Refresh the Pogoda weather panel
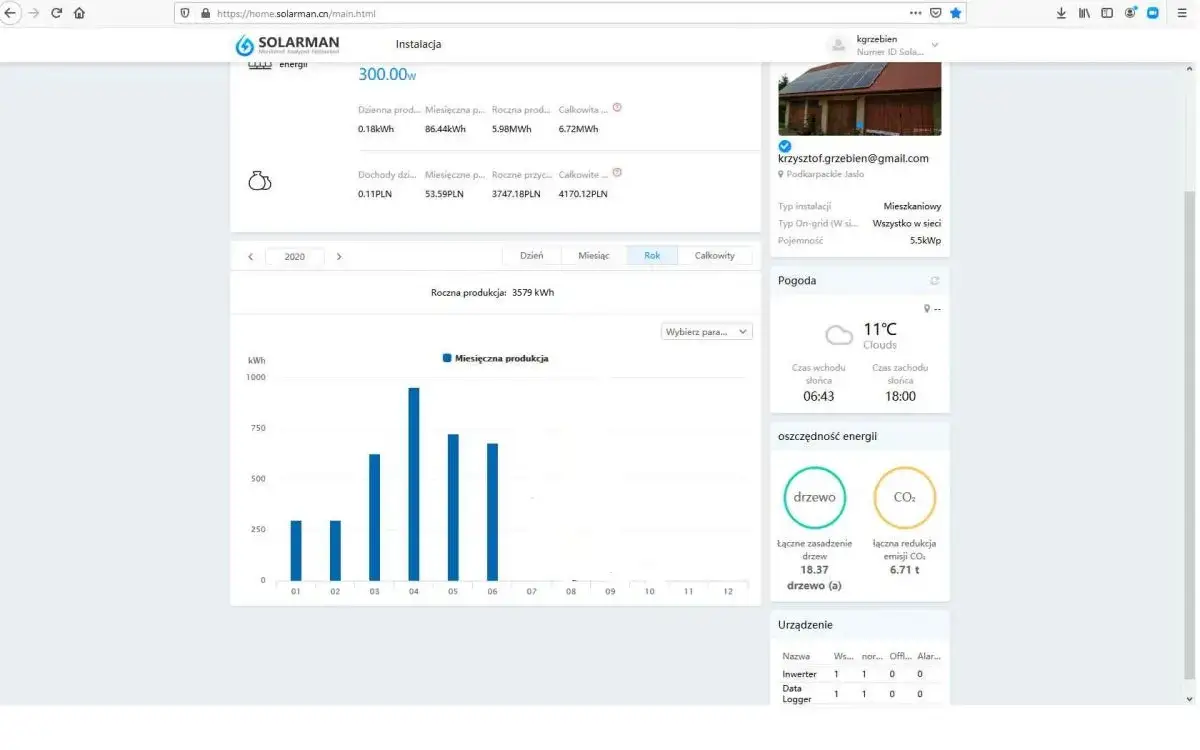This screenshot has width=1200, height=750. point(935,281)
